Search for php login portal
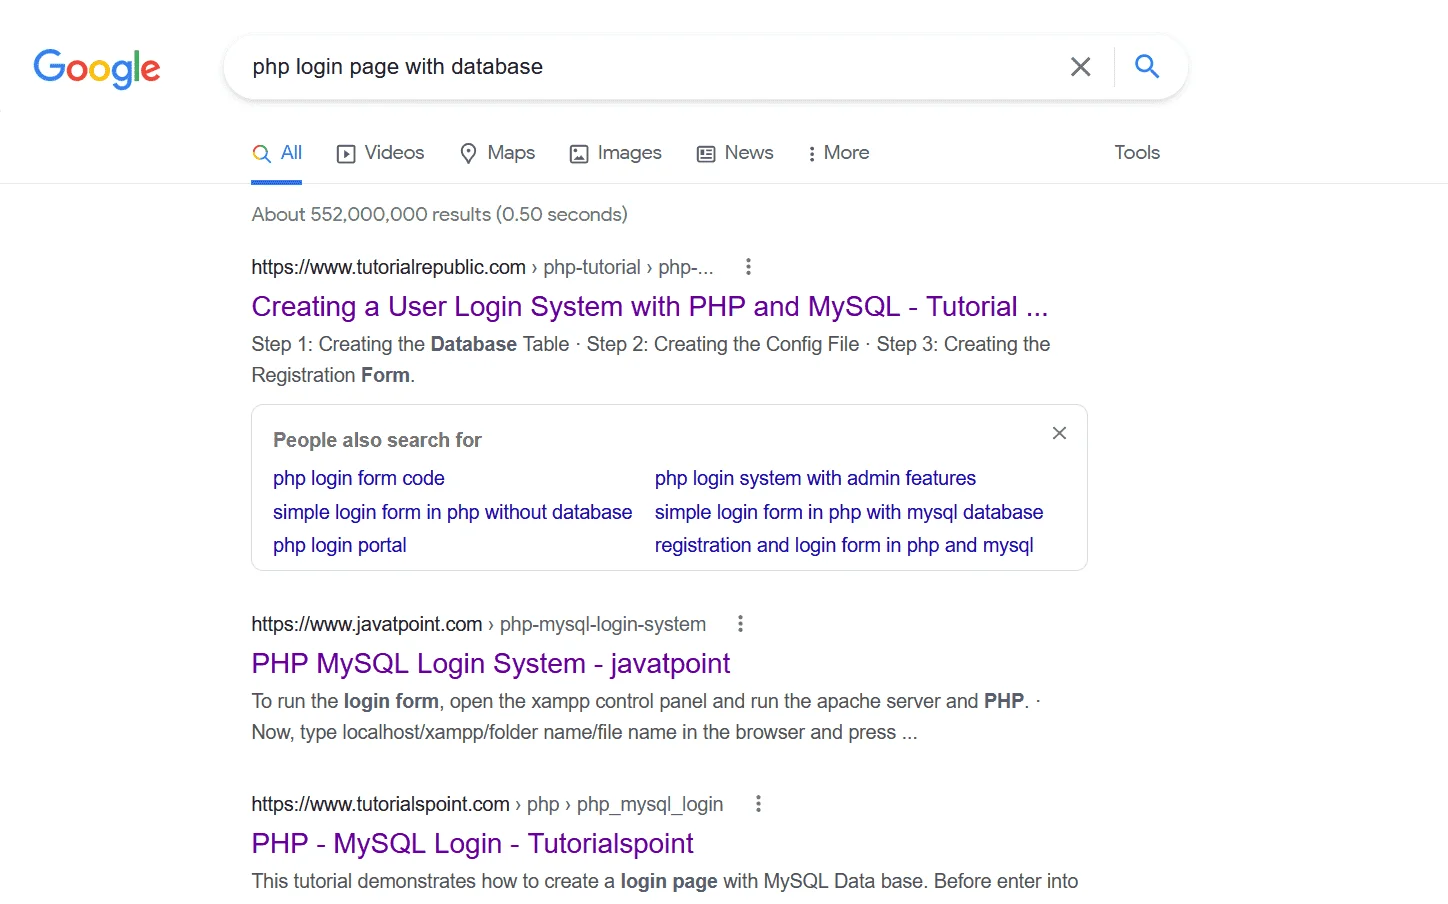 (340, 546)
